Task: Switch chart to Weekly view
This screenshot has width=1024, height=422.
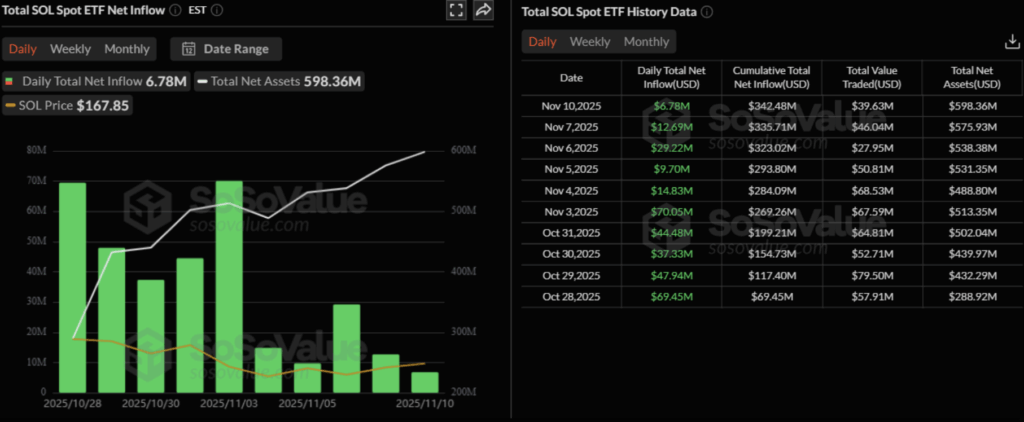Action: tap(70, 49)
